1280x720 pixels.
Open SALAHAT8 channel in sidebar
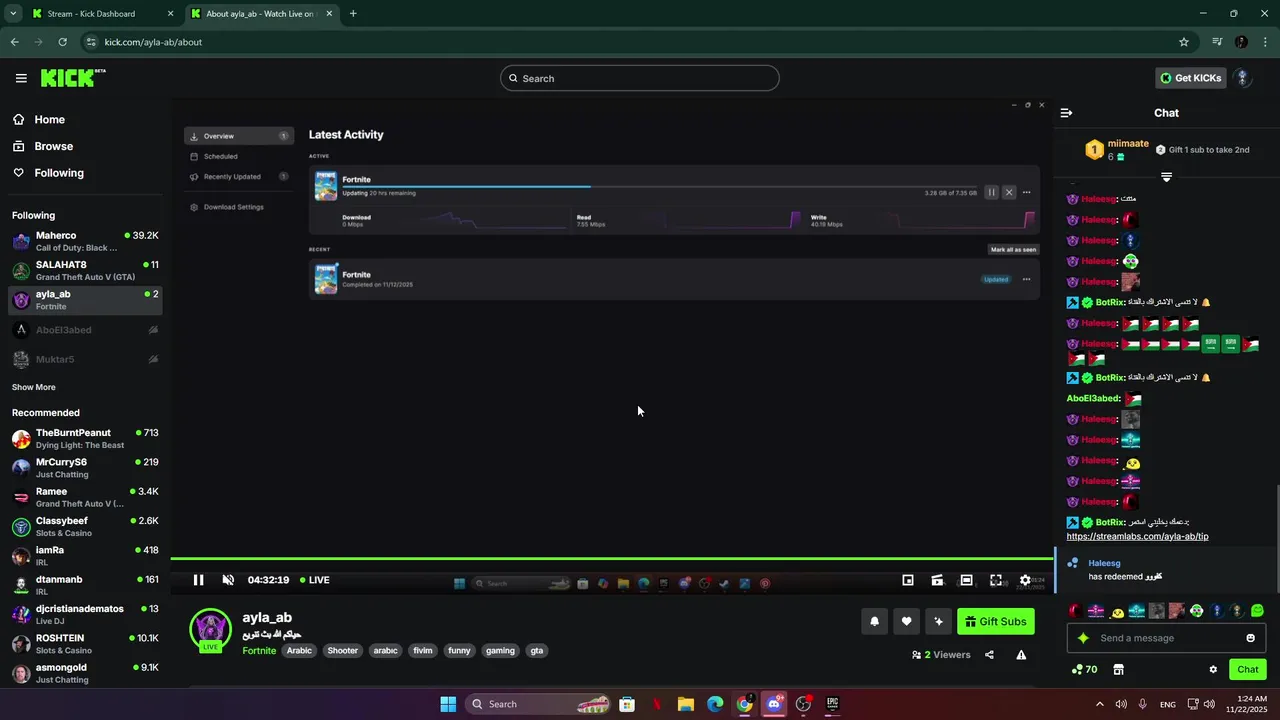[85, 271]
